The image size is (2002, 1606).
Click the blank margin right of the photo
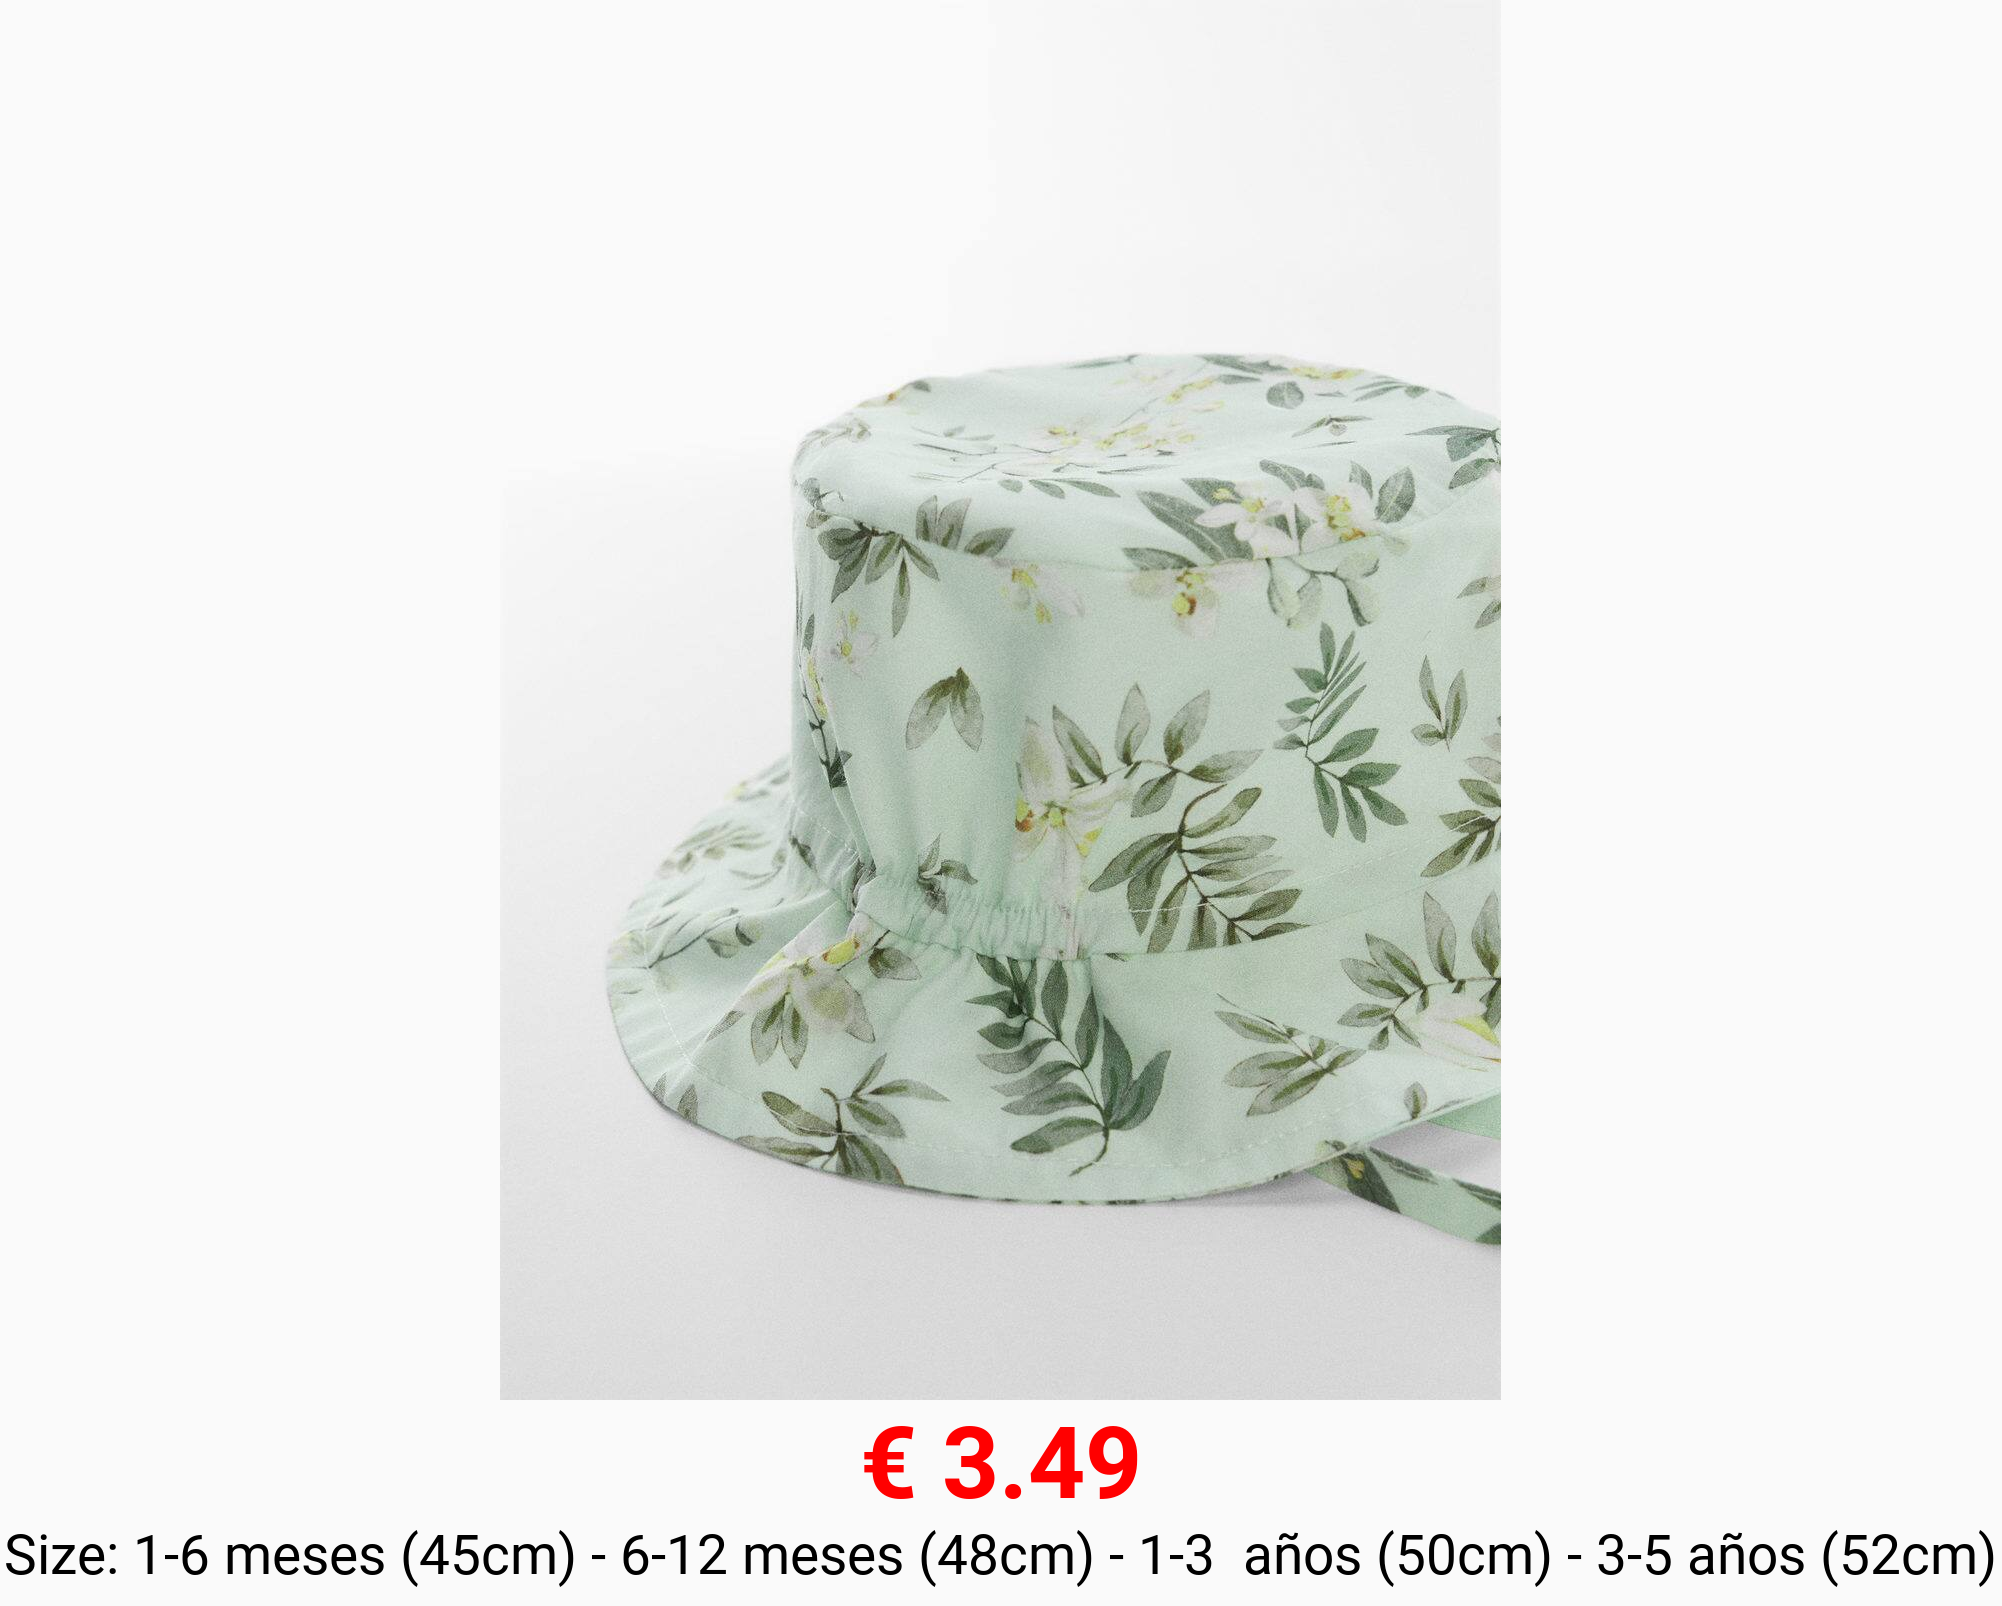(x=1750, y=700)
